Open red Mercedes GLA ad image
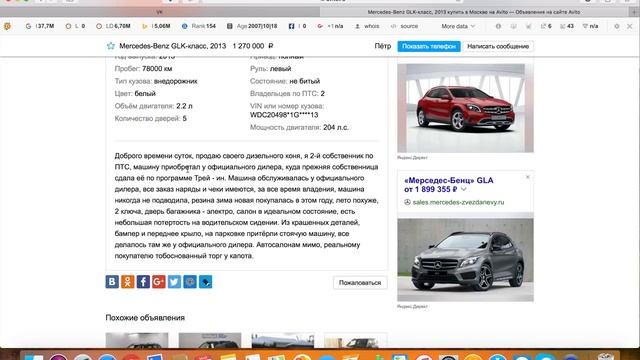Image resolution: width=640 pixels, height=360 pixels. pos(465,108)
